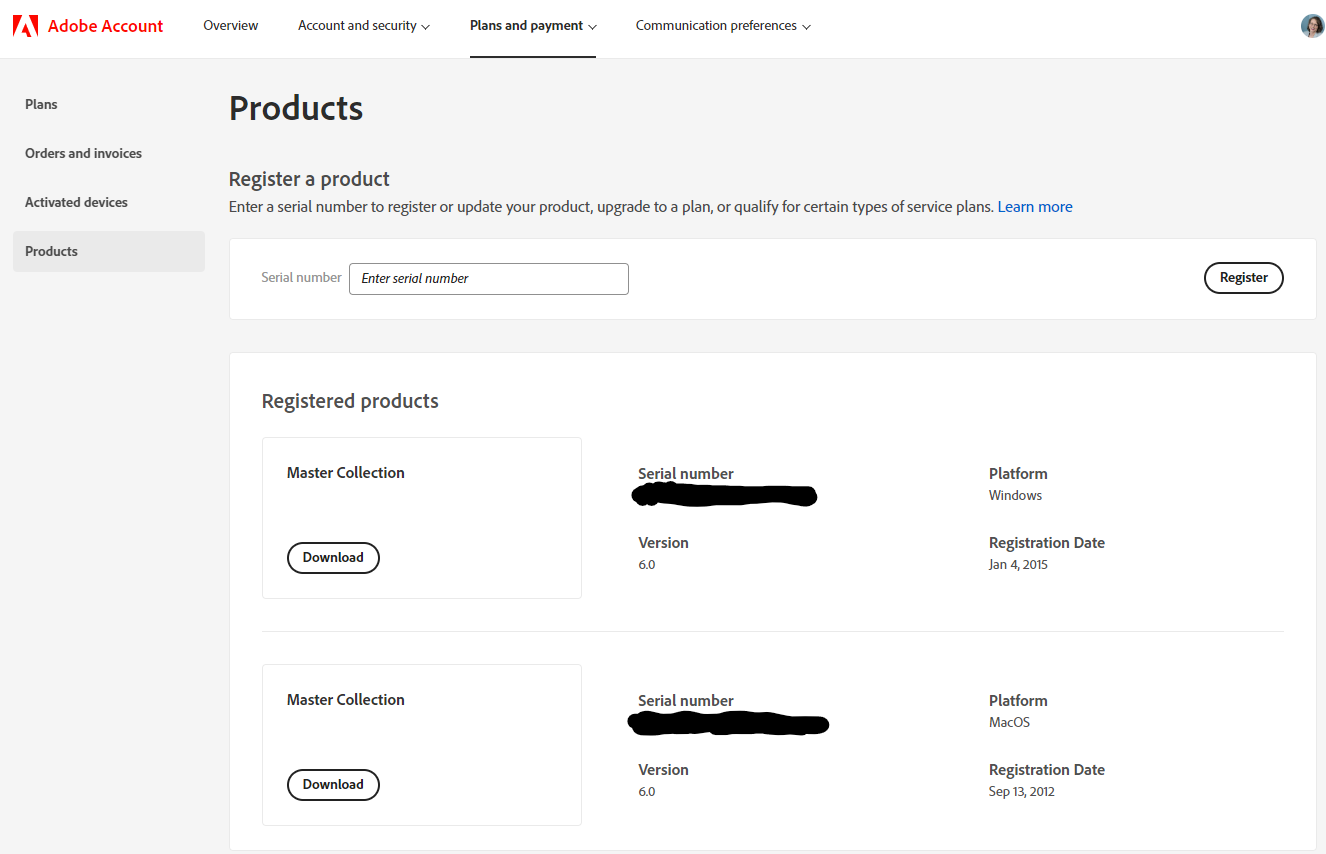Click registration date Jan 4, 2015

tap(1018, 565)
